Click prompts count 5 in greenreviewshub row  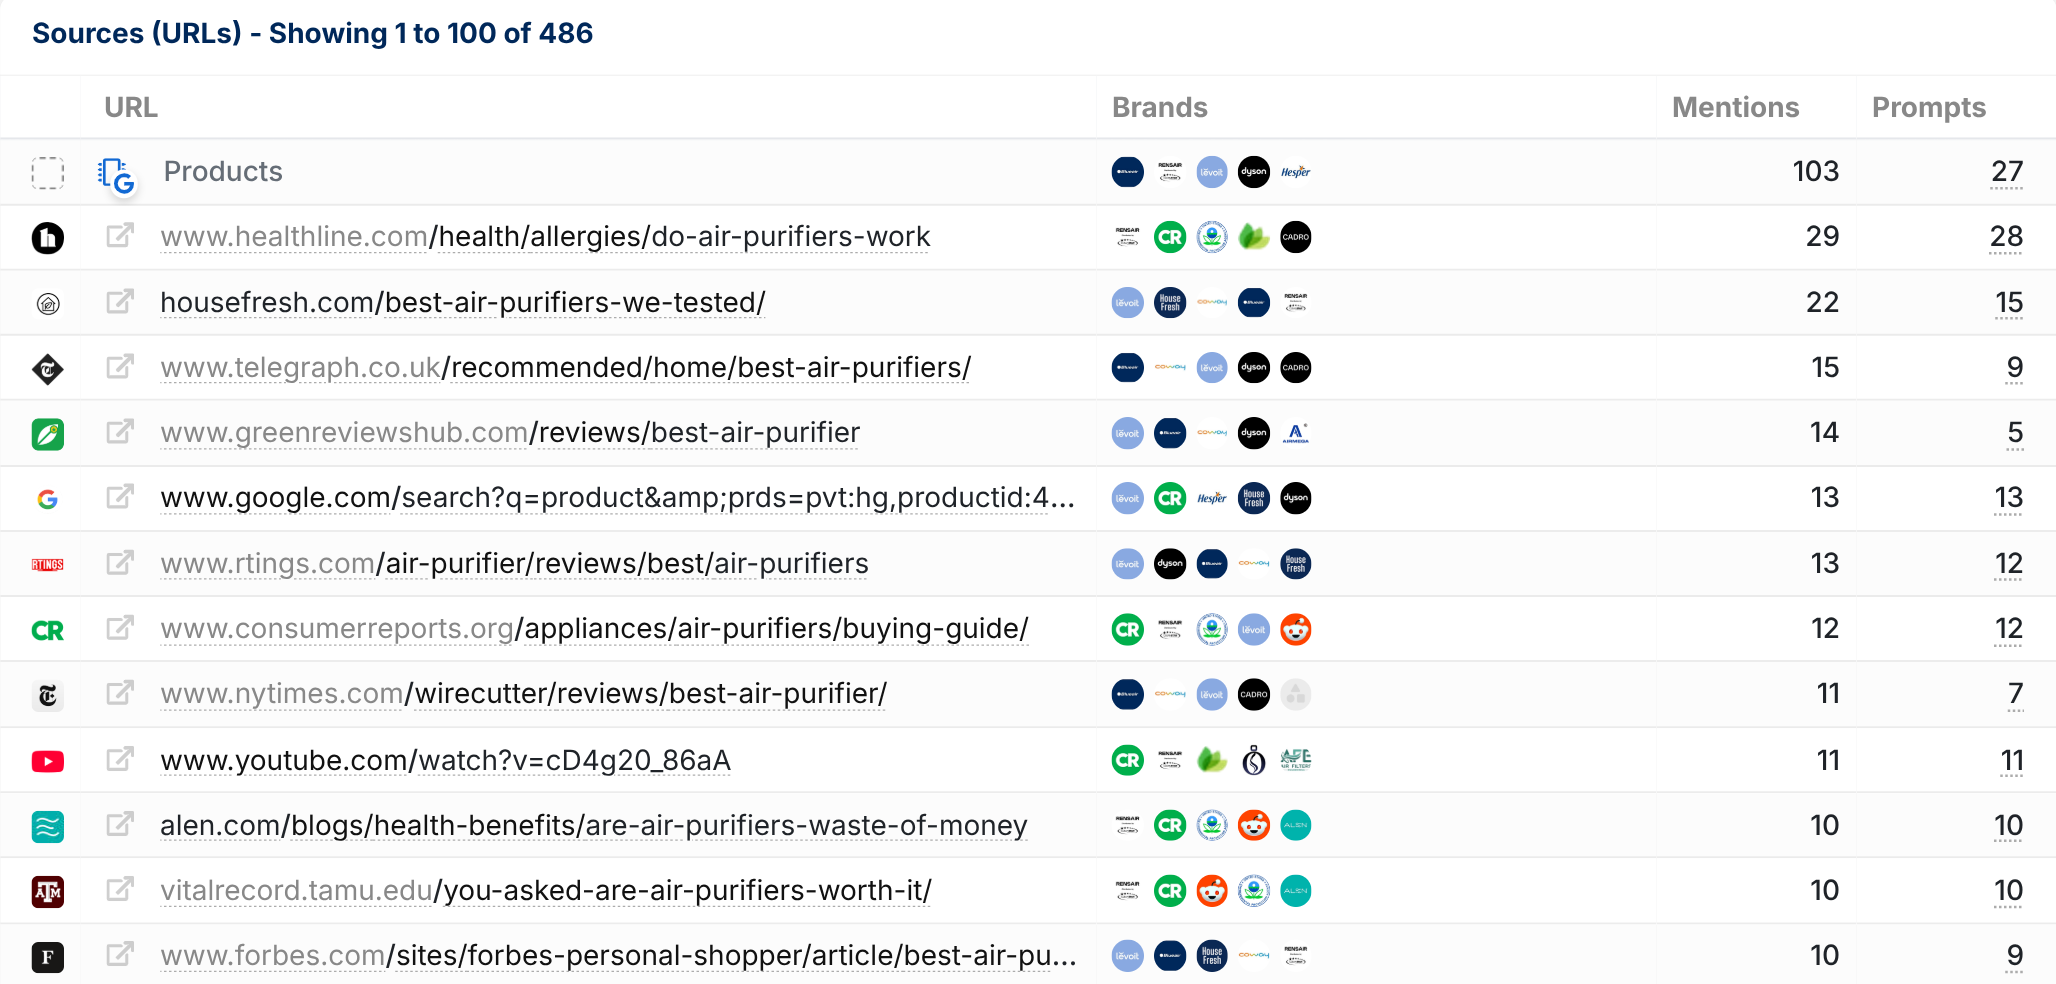tap(2015, 433)
